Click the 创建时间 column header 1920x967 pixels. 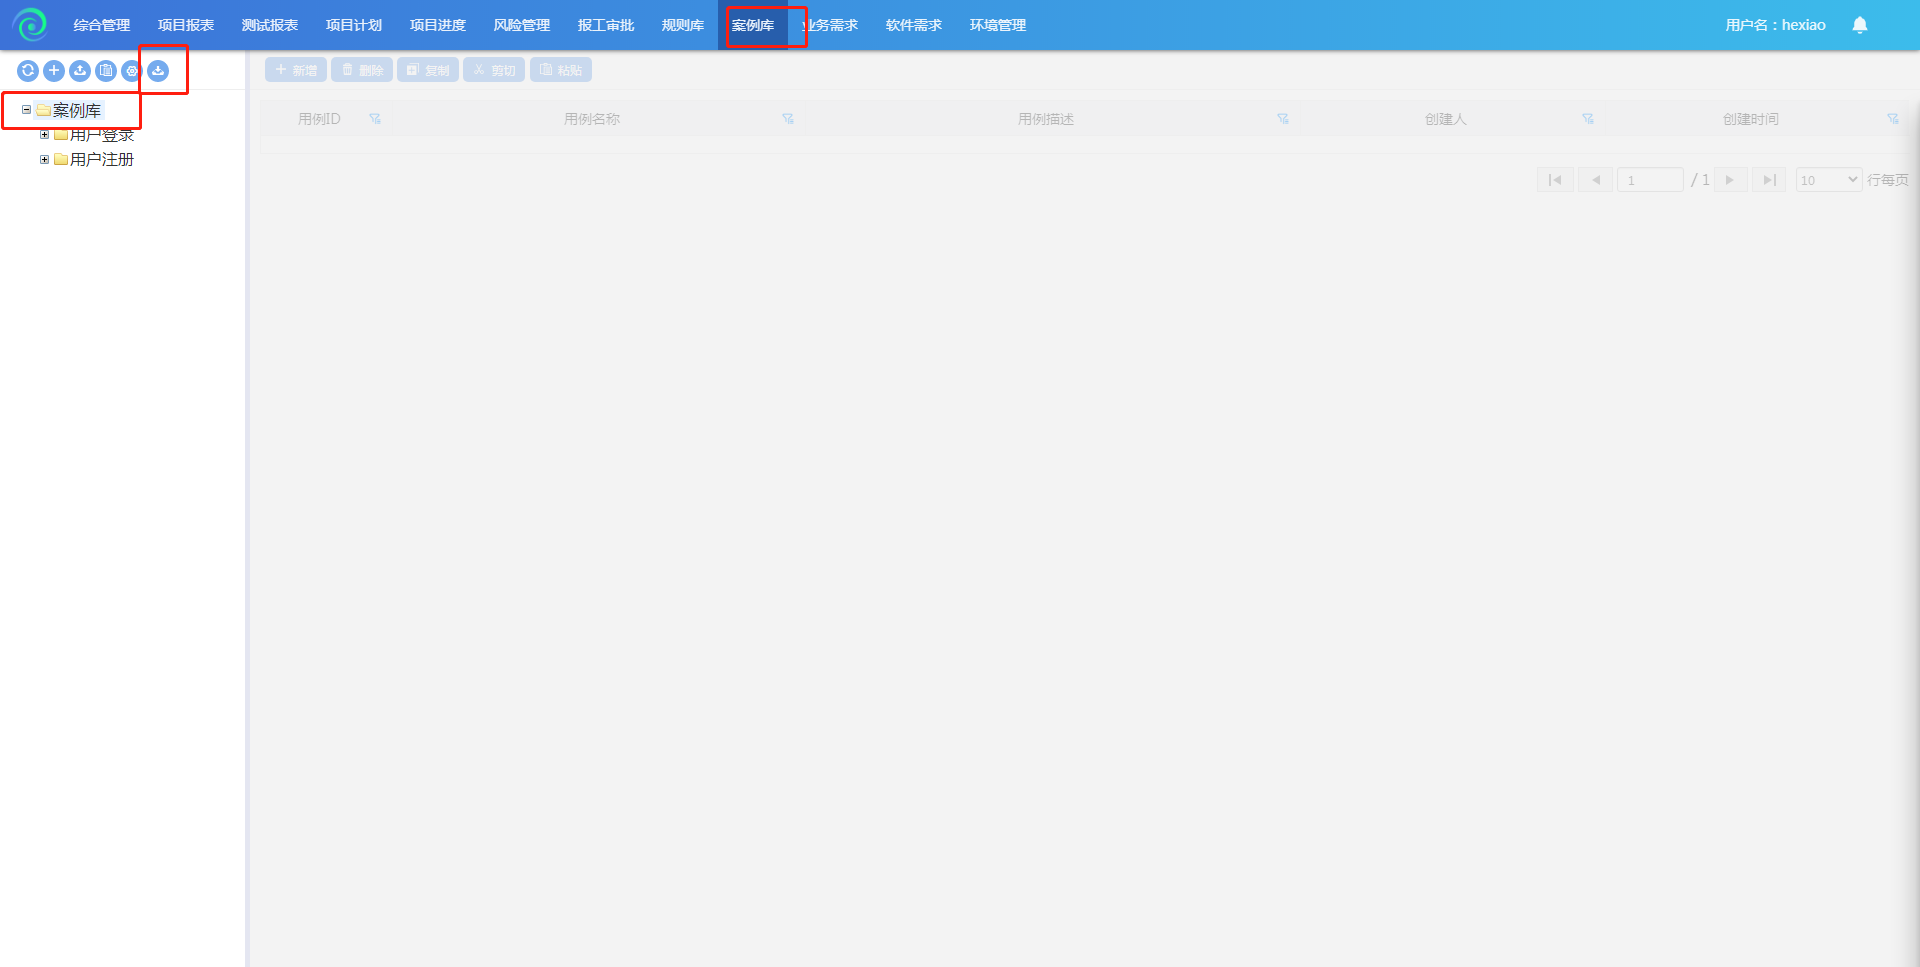1751,119
